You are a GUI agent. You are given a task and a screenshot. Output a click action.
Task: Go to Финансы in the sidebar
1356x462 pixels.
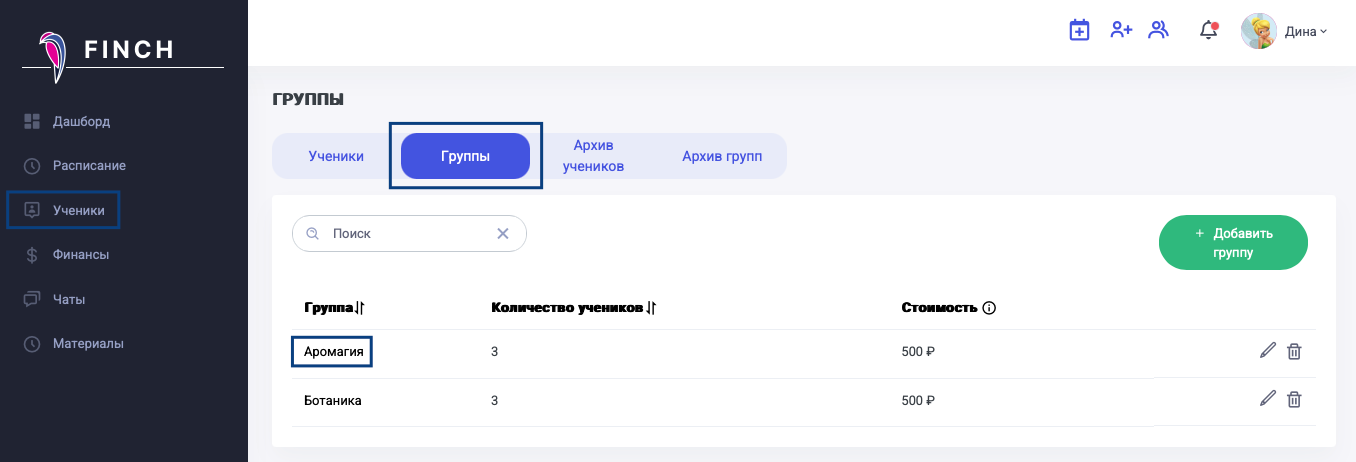pos(80,254)
